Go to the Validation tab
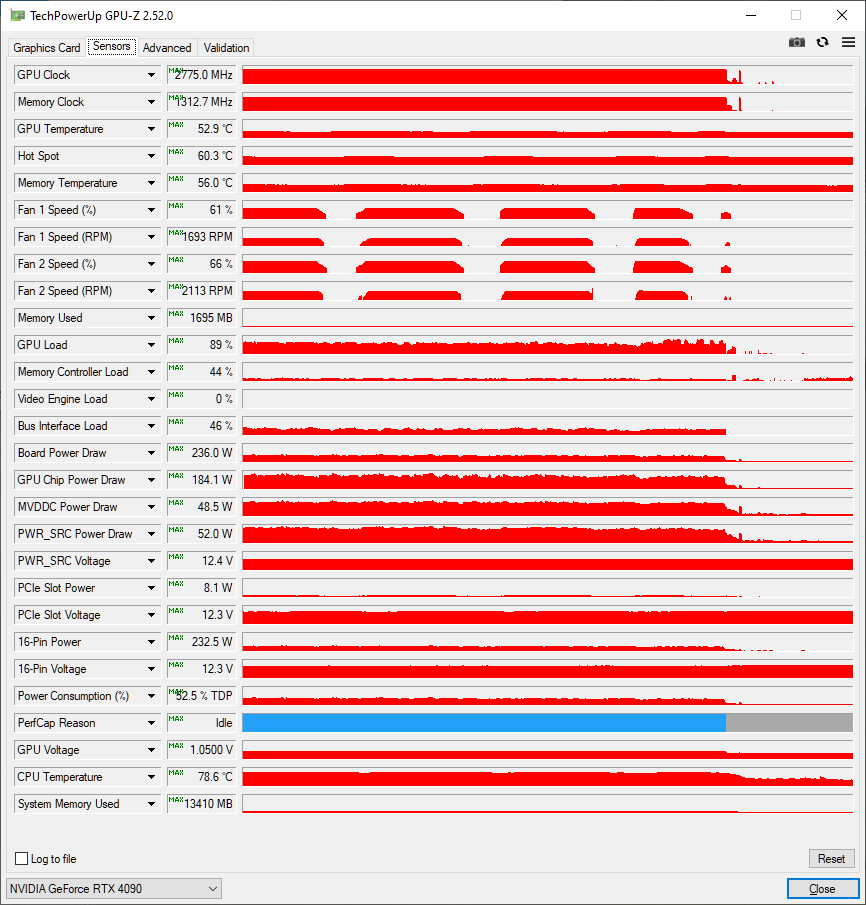Viewport: 866px width, 905px height. pyautogui.click(x=226, y=48)
